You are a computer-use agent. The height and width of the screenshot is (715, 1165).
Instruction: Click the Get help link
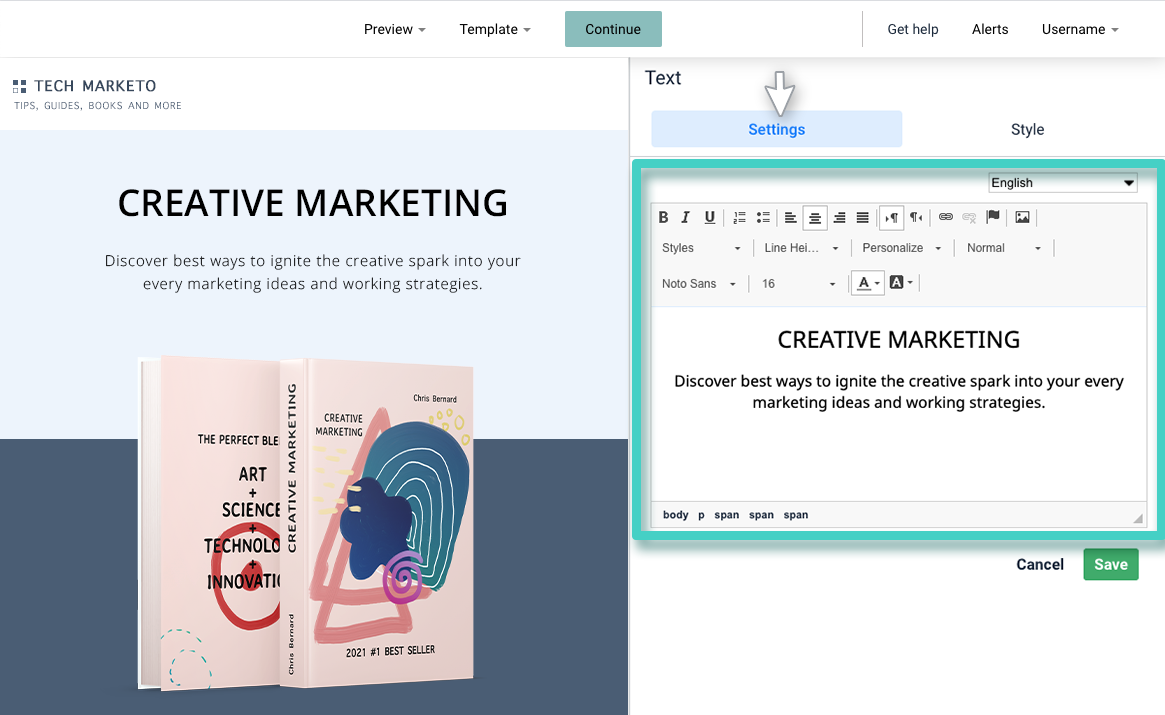(x=912, y=29)
